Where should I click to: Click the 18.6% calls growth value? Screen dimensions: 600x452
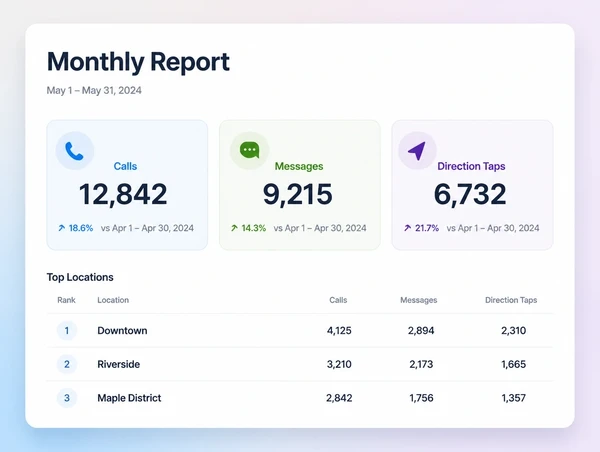click(81, 228)
